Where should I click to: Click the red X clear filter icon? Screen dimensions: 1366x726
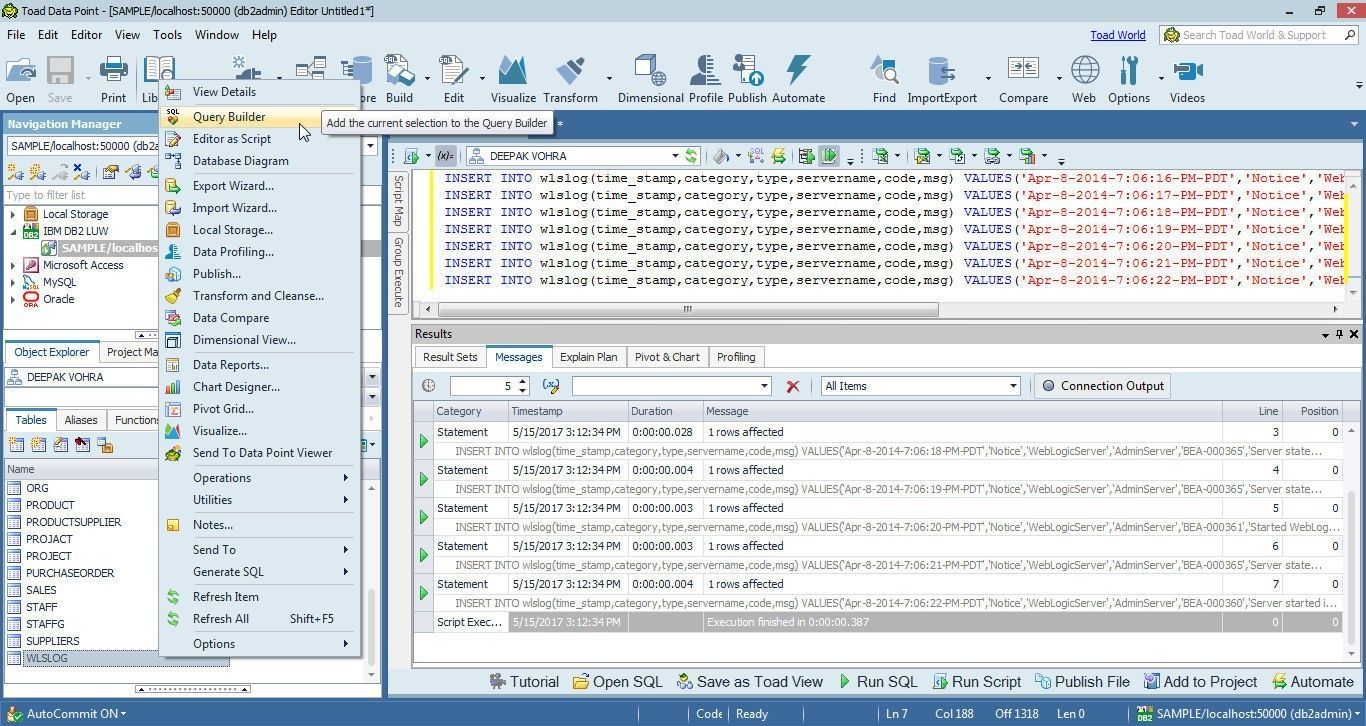(x=793, y=386)
